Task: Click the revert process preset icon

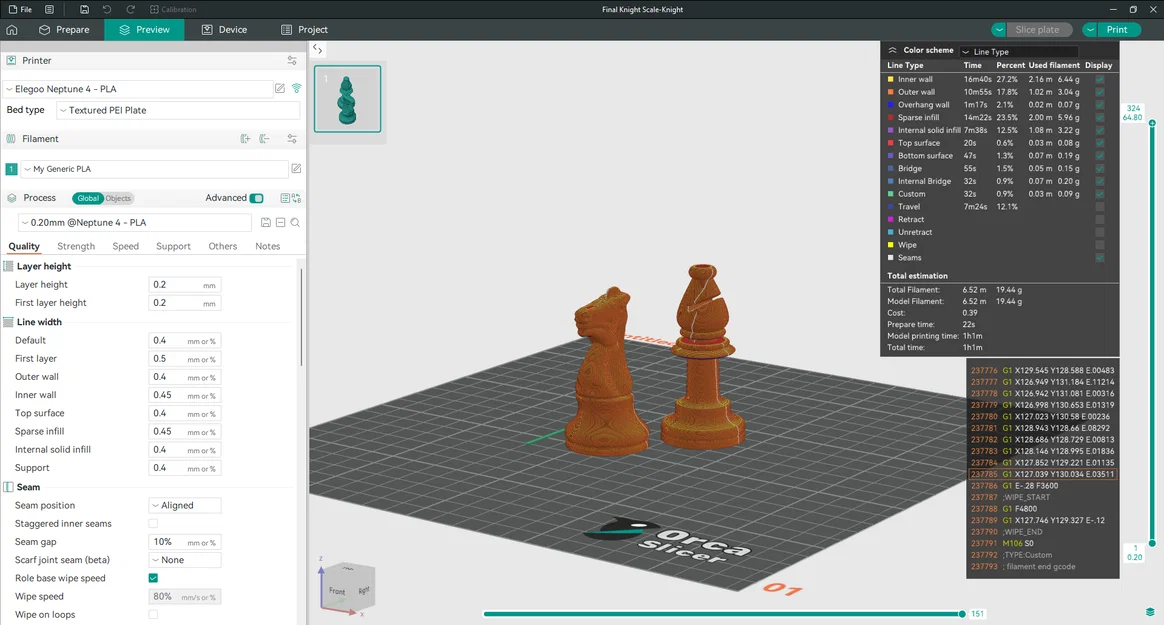Action: point(281,223)
